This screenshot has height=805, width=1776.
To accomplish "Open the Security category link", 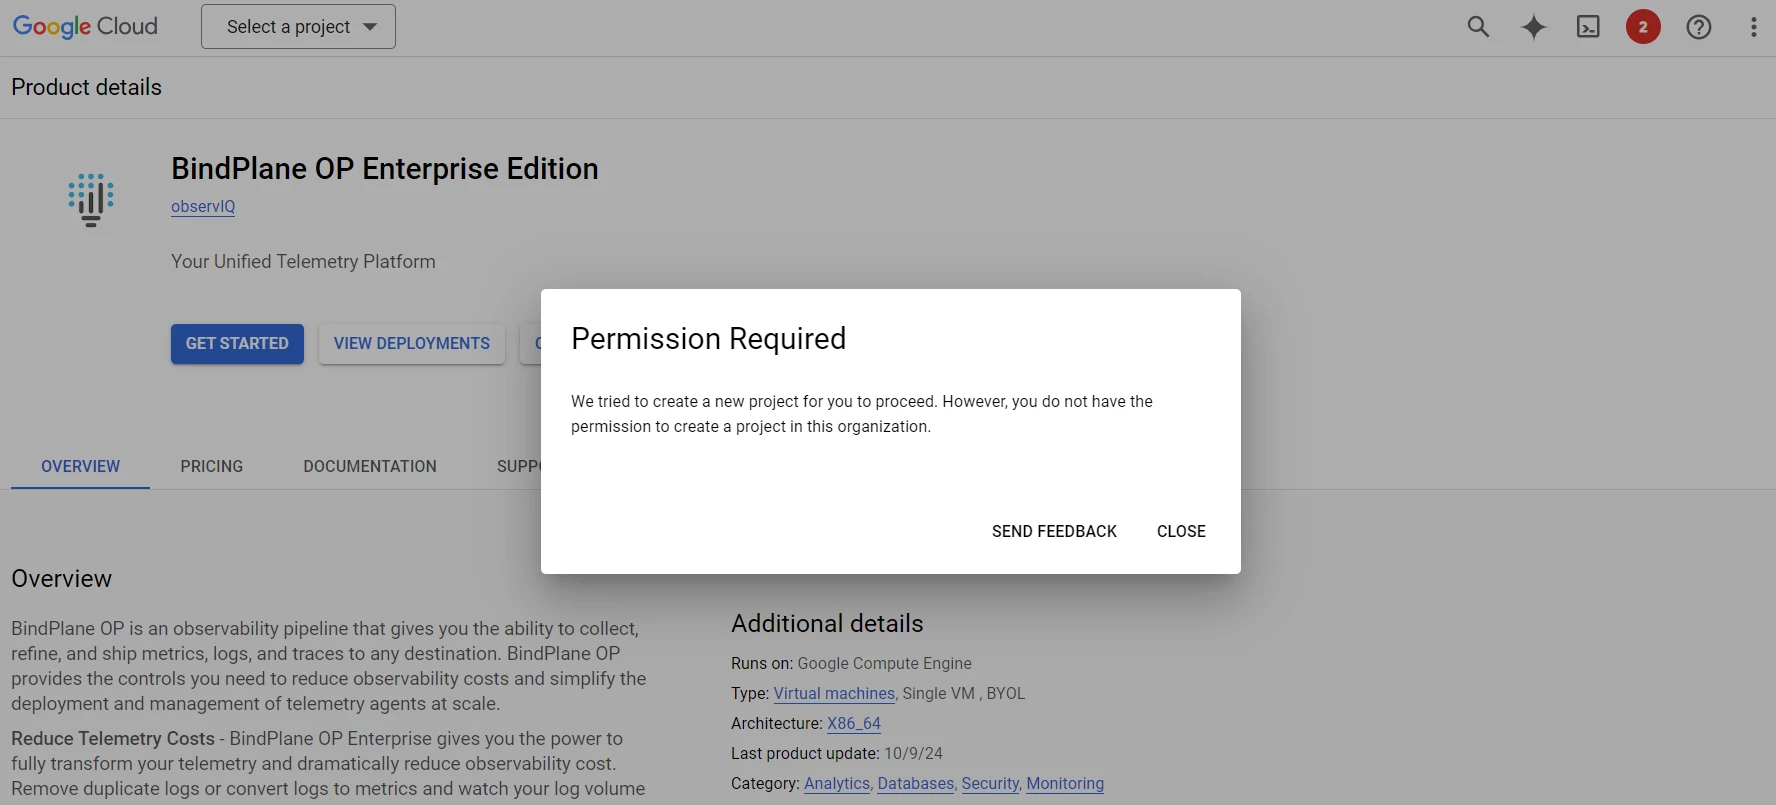I will click(x=990, y=783).
